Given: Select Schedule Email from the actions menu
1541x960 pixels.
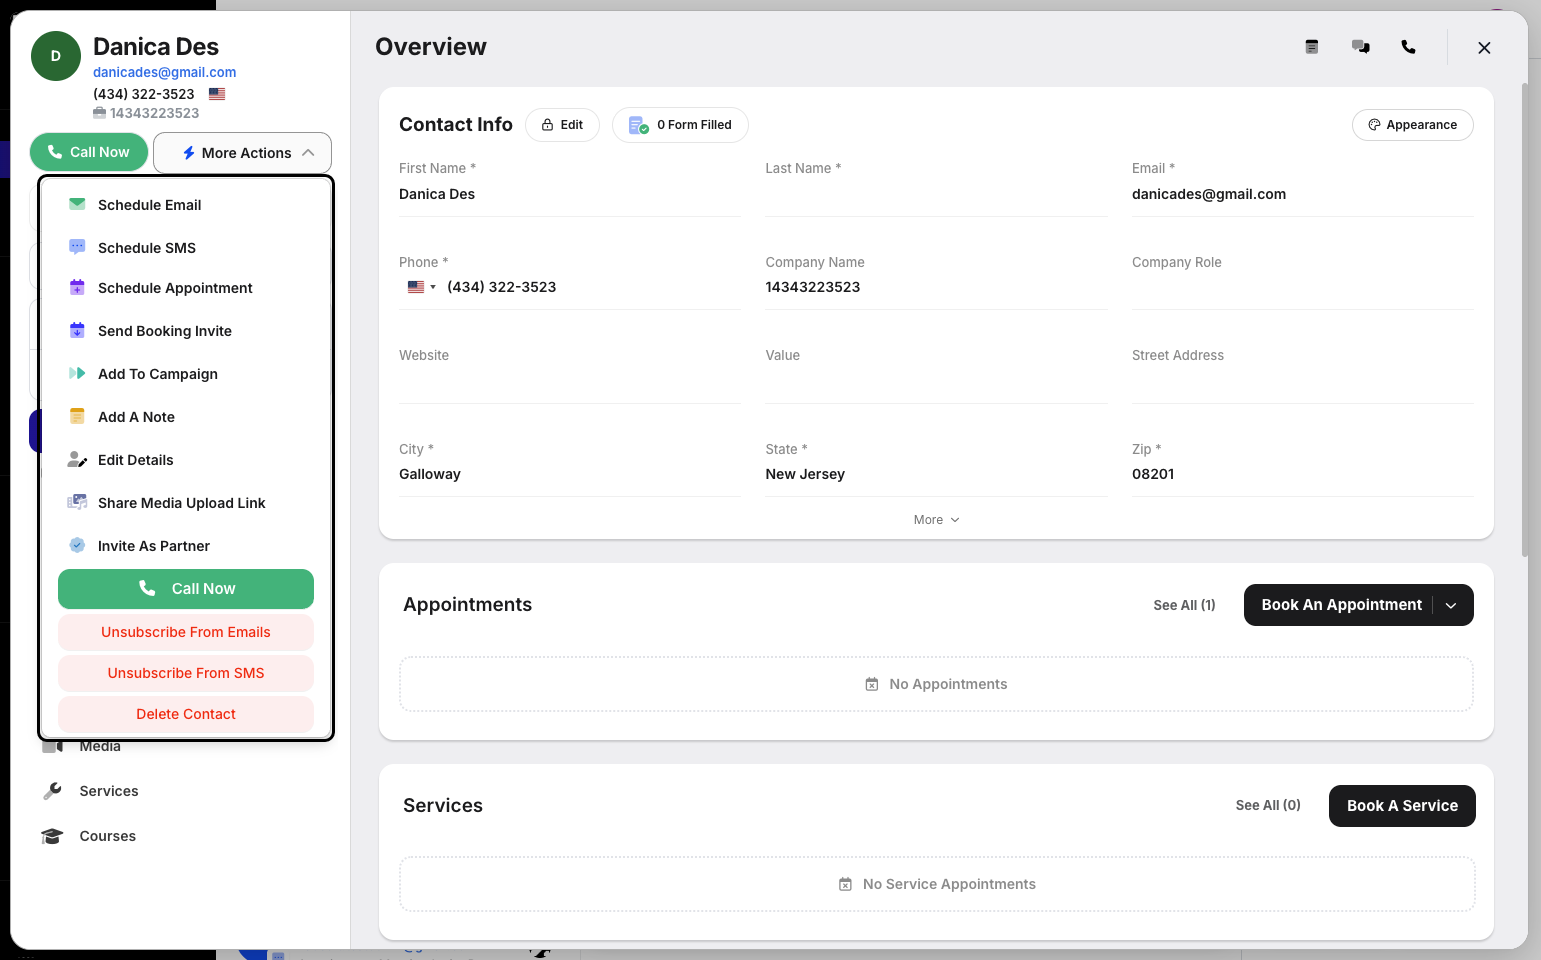Looking at the screenshot, I should pos(186,205).
